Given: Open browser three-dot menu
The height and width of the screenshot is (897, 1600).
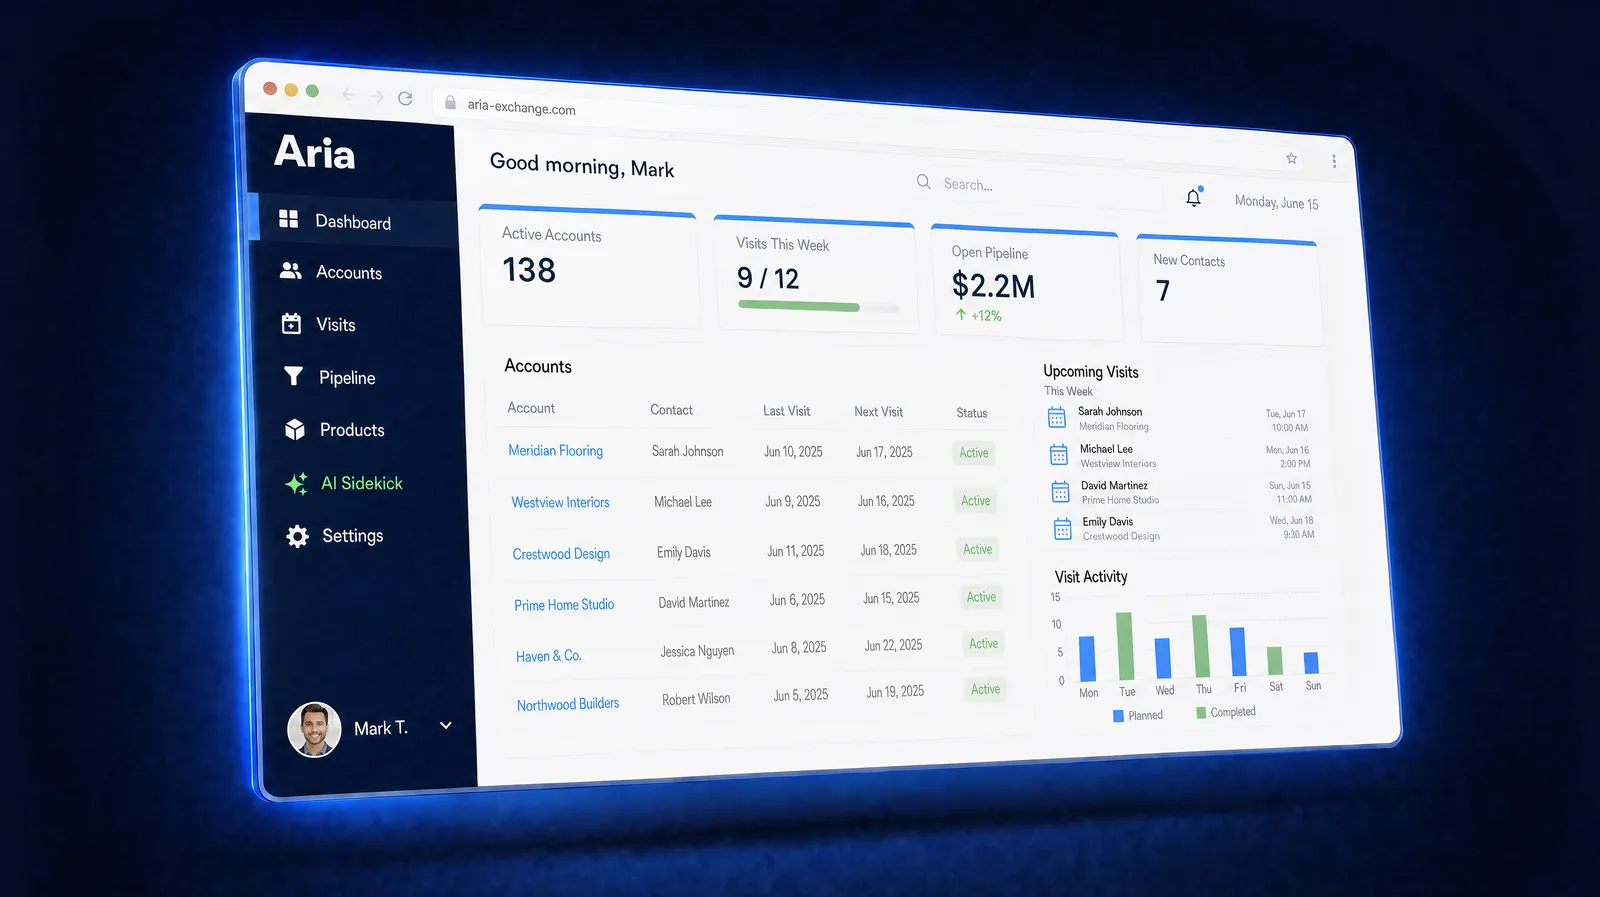Looking at the screenshot, I should click(x=1334, y=161).
